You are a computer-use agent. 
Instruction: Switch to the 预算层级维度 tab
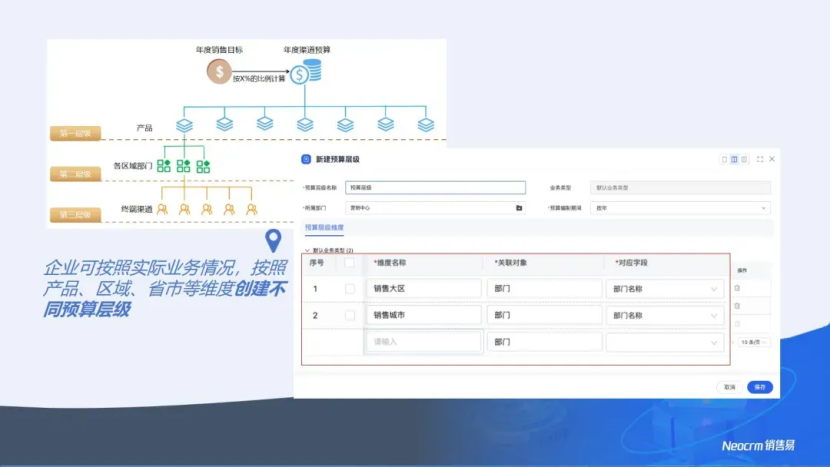click(324, 228)
